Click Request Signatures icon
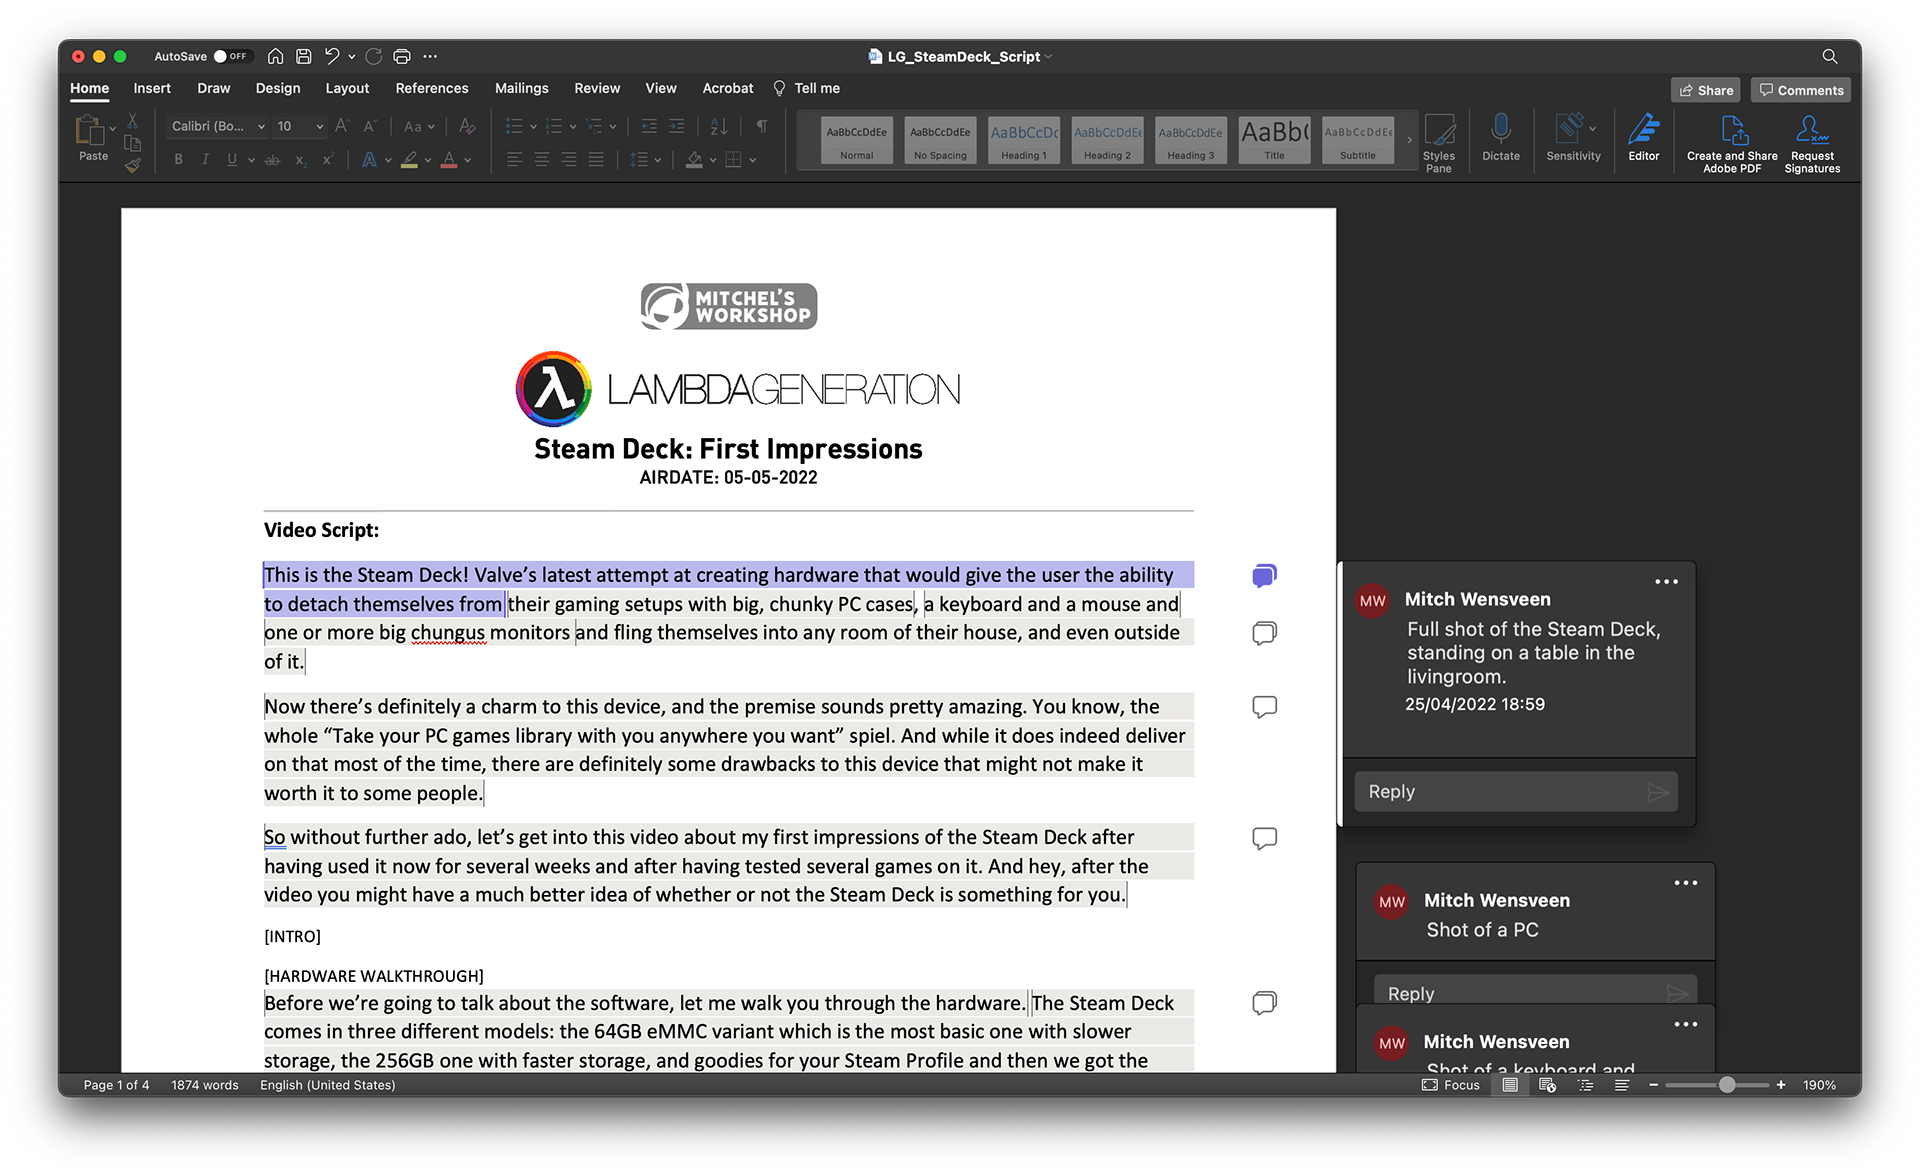The width and height of the screenshot is (1920, 1174). pyautogui.click(x=1812, y=143)
